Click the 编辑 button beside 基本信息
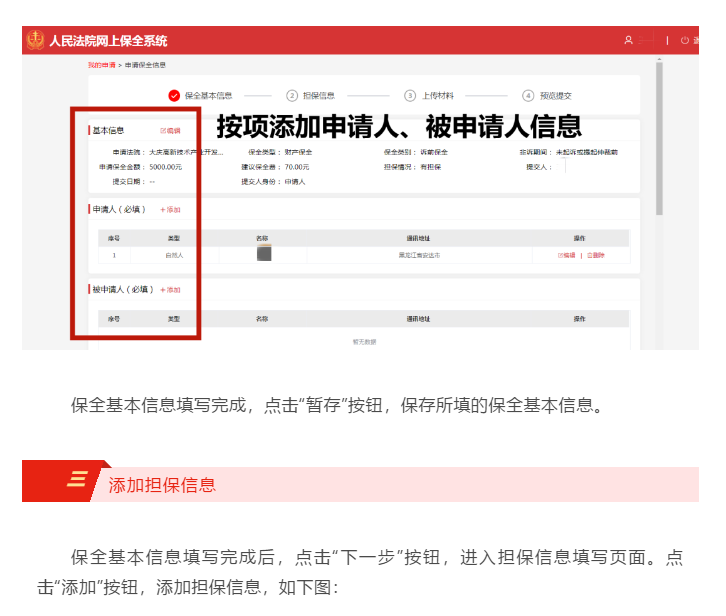This screenshot has height=616, width=726. click(171, 131)
